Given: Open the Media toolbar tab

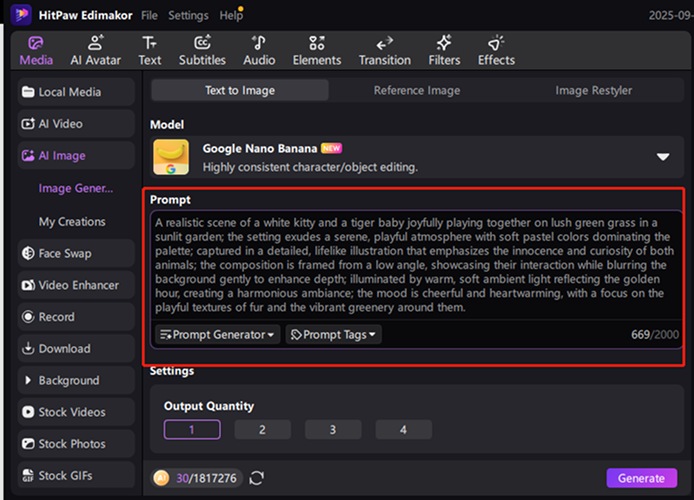Looking at the screenshot, I should (36, 51).
